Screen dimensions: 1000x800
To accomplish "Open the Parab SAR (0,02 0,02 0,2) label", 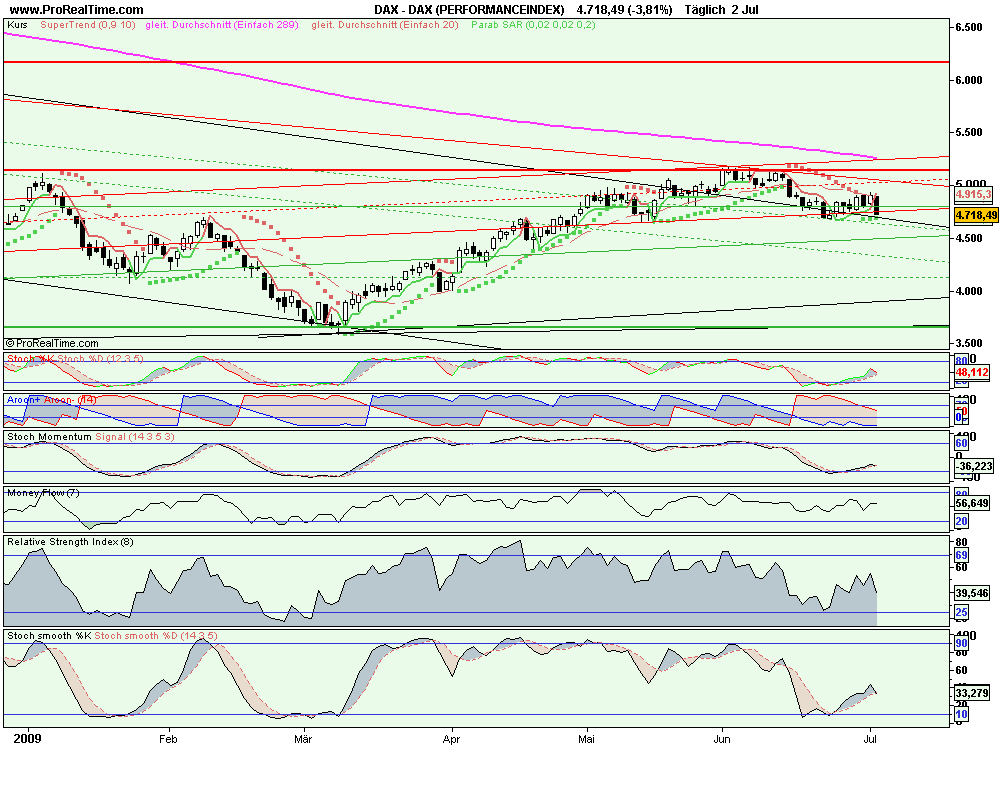I will tap(532, 27).
